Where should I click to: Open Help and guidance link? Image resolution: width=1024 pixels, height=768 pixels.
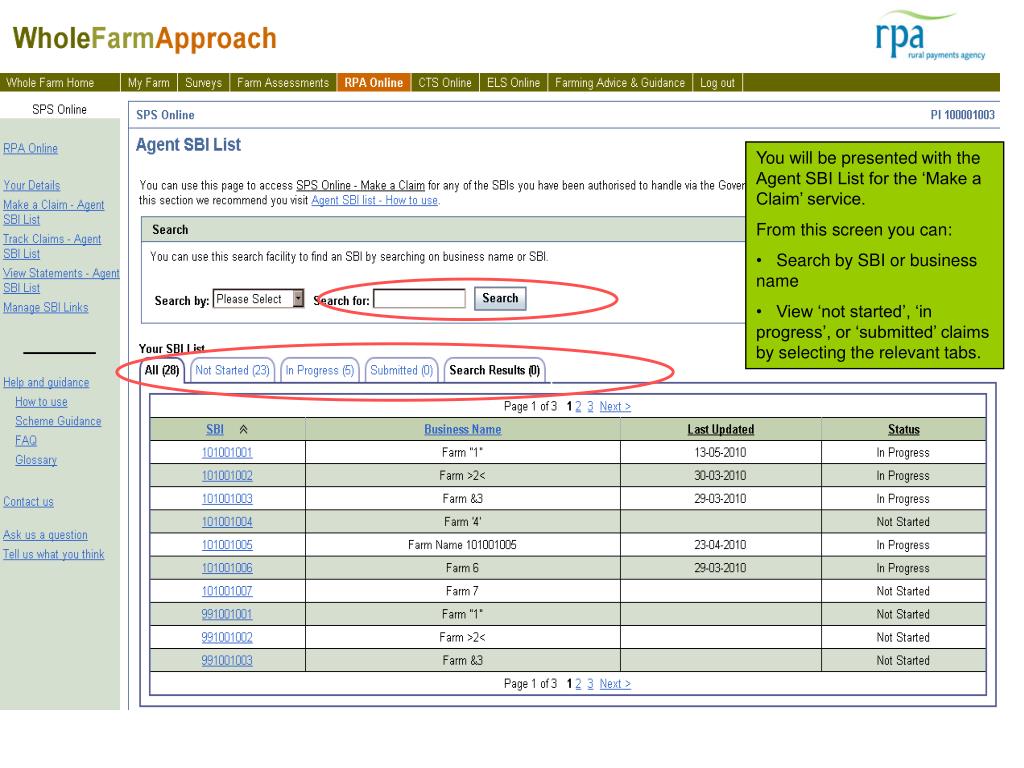[46, 383]
